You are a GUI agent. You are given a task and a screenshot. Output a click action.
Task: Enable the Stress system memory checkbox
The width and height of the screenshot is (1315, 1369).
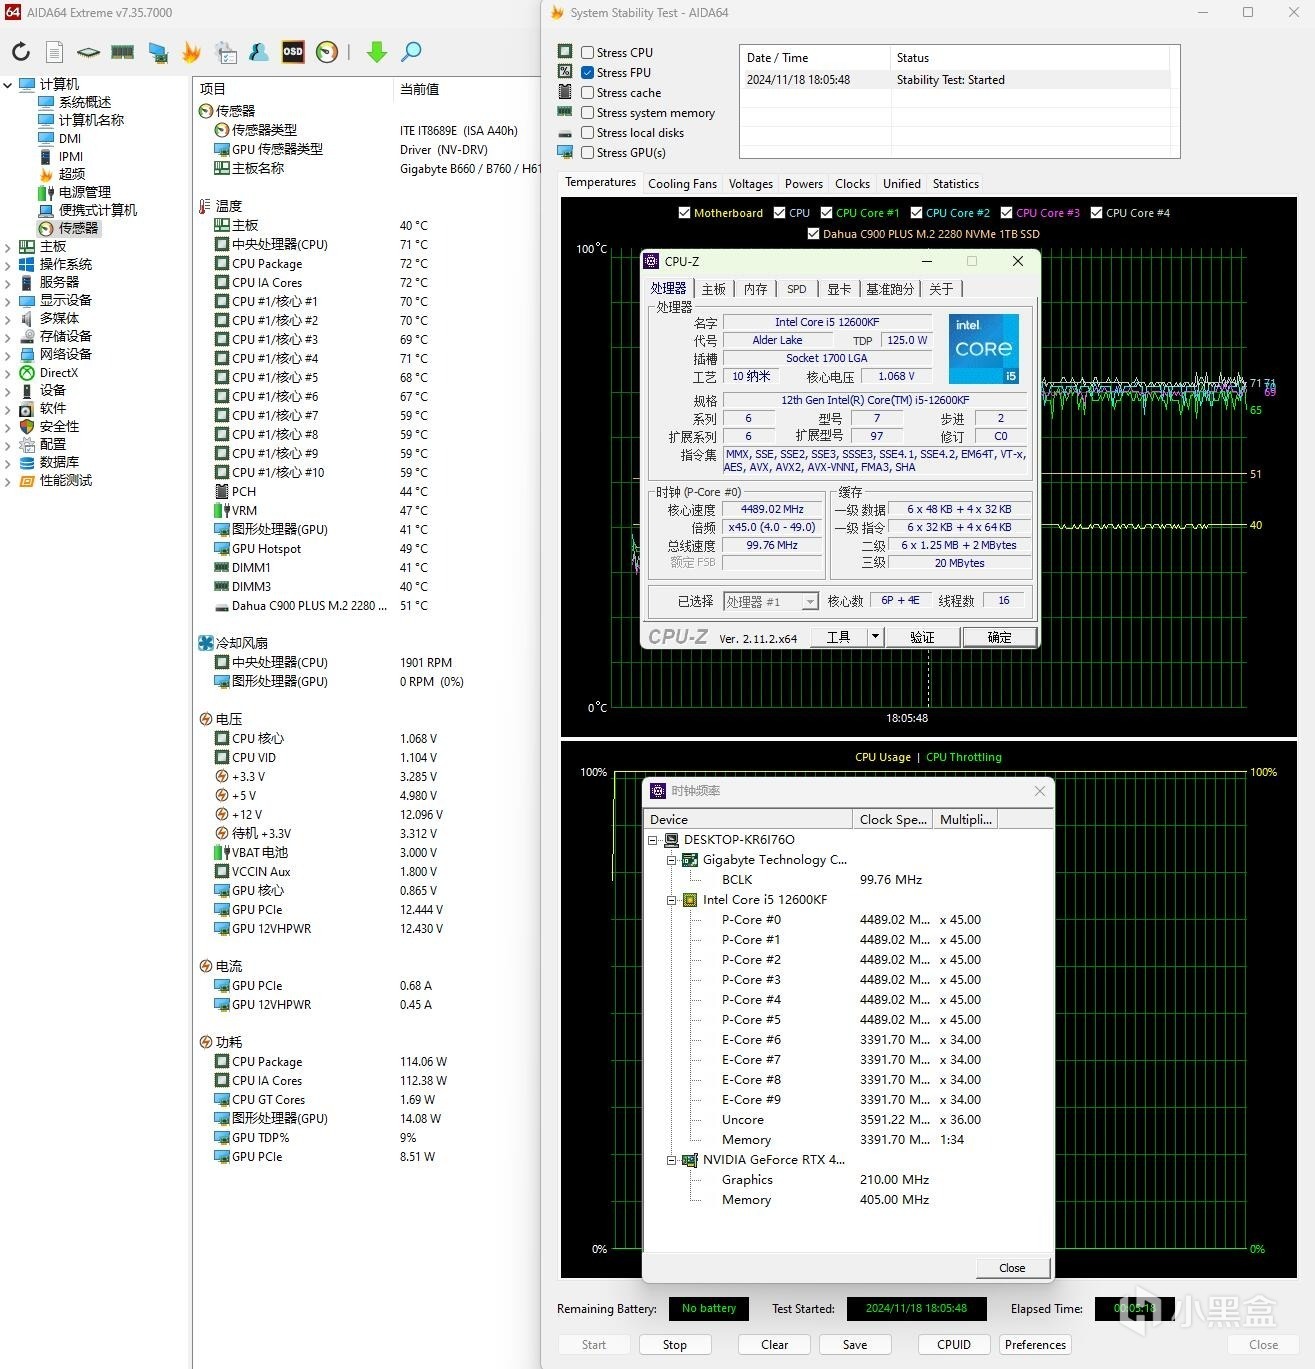[588, 113]
